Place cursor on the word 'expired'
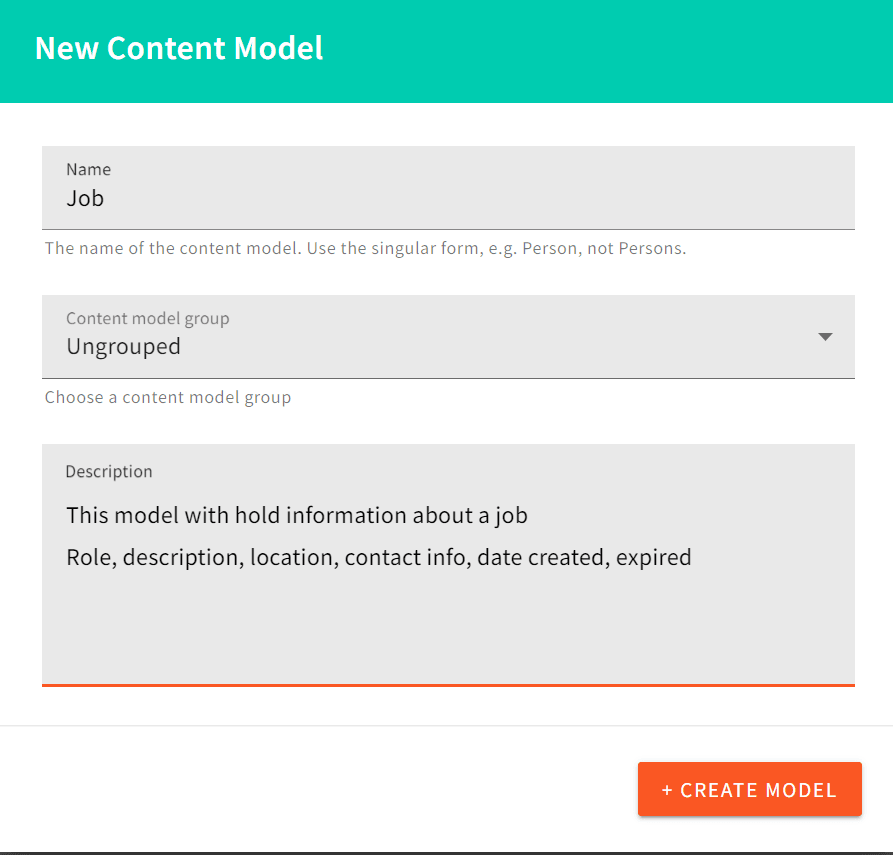The height and width of the screenshot is (855, 893). [654, 557]
